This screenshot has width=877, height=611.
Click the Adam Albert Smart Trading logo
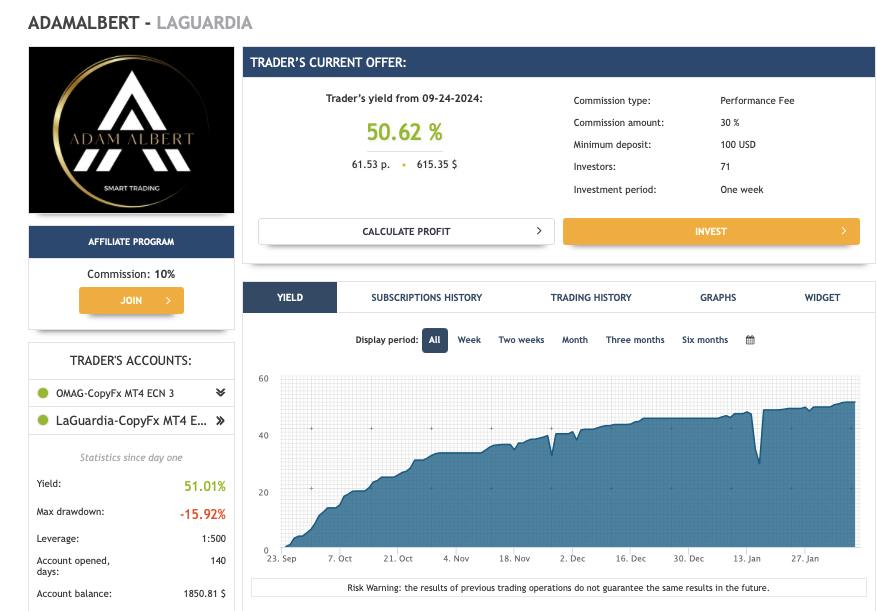(x=131, y=130)
